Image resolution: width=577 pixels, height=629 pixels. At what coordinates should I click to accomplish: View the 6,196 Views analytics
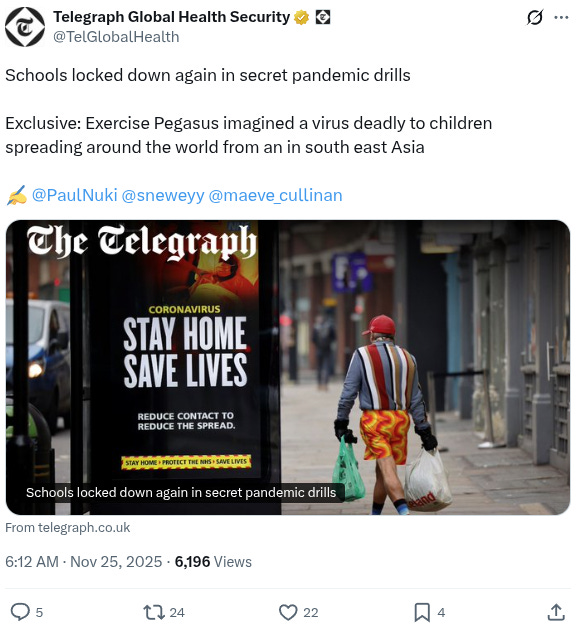point(213,562)
